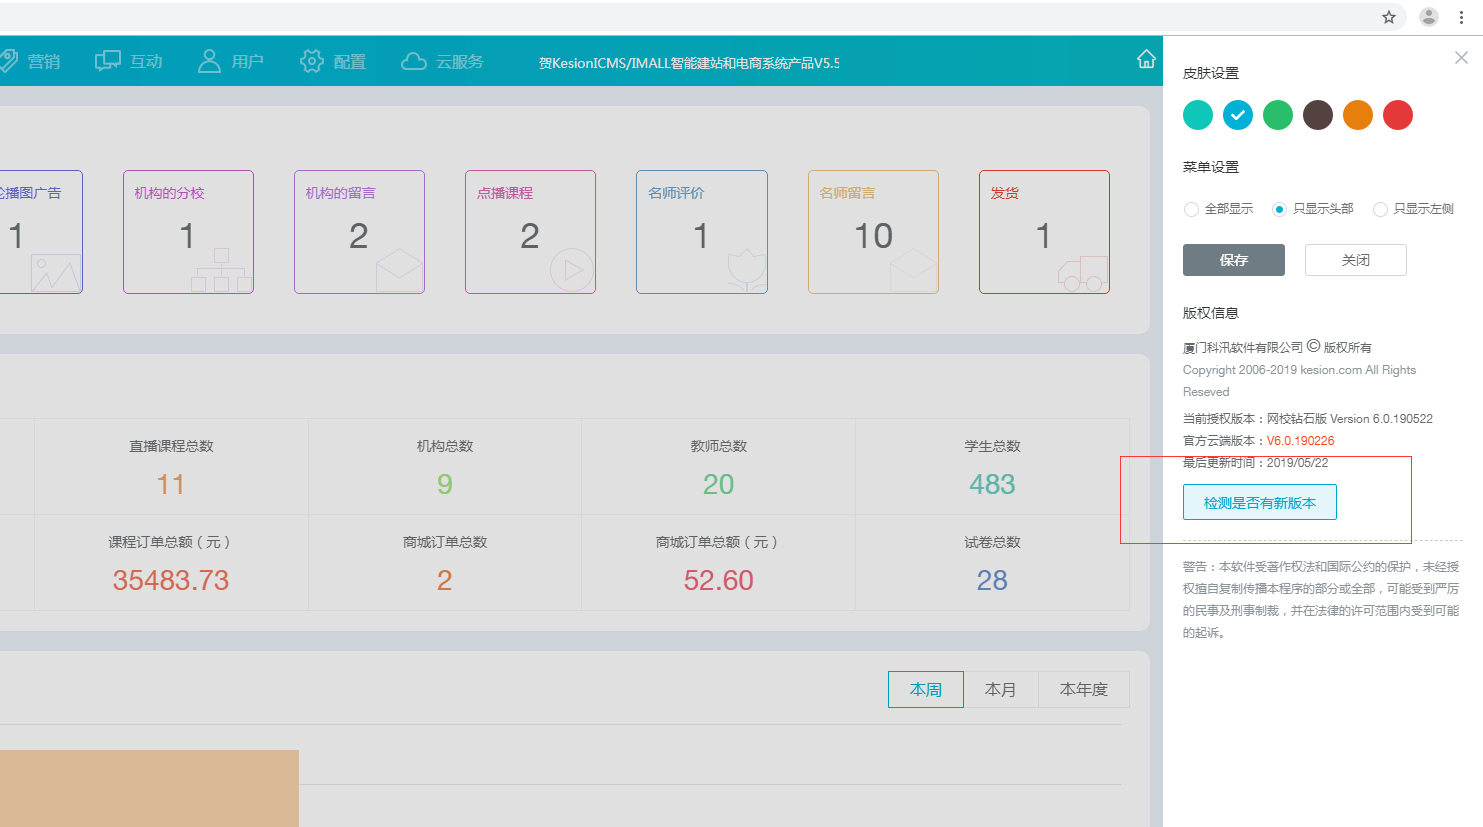Choose the red skin color swatch
The width and height of the screenshot is (1483, 827).
tap(1397, 115)
